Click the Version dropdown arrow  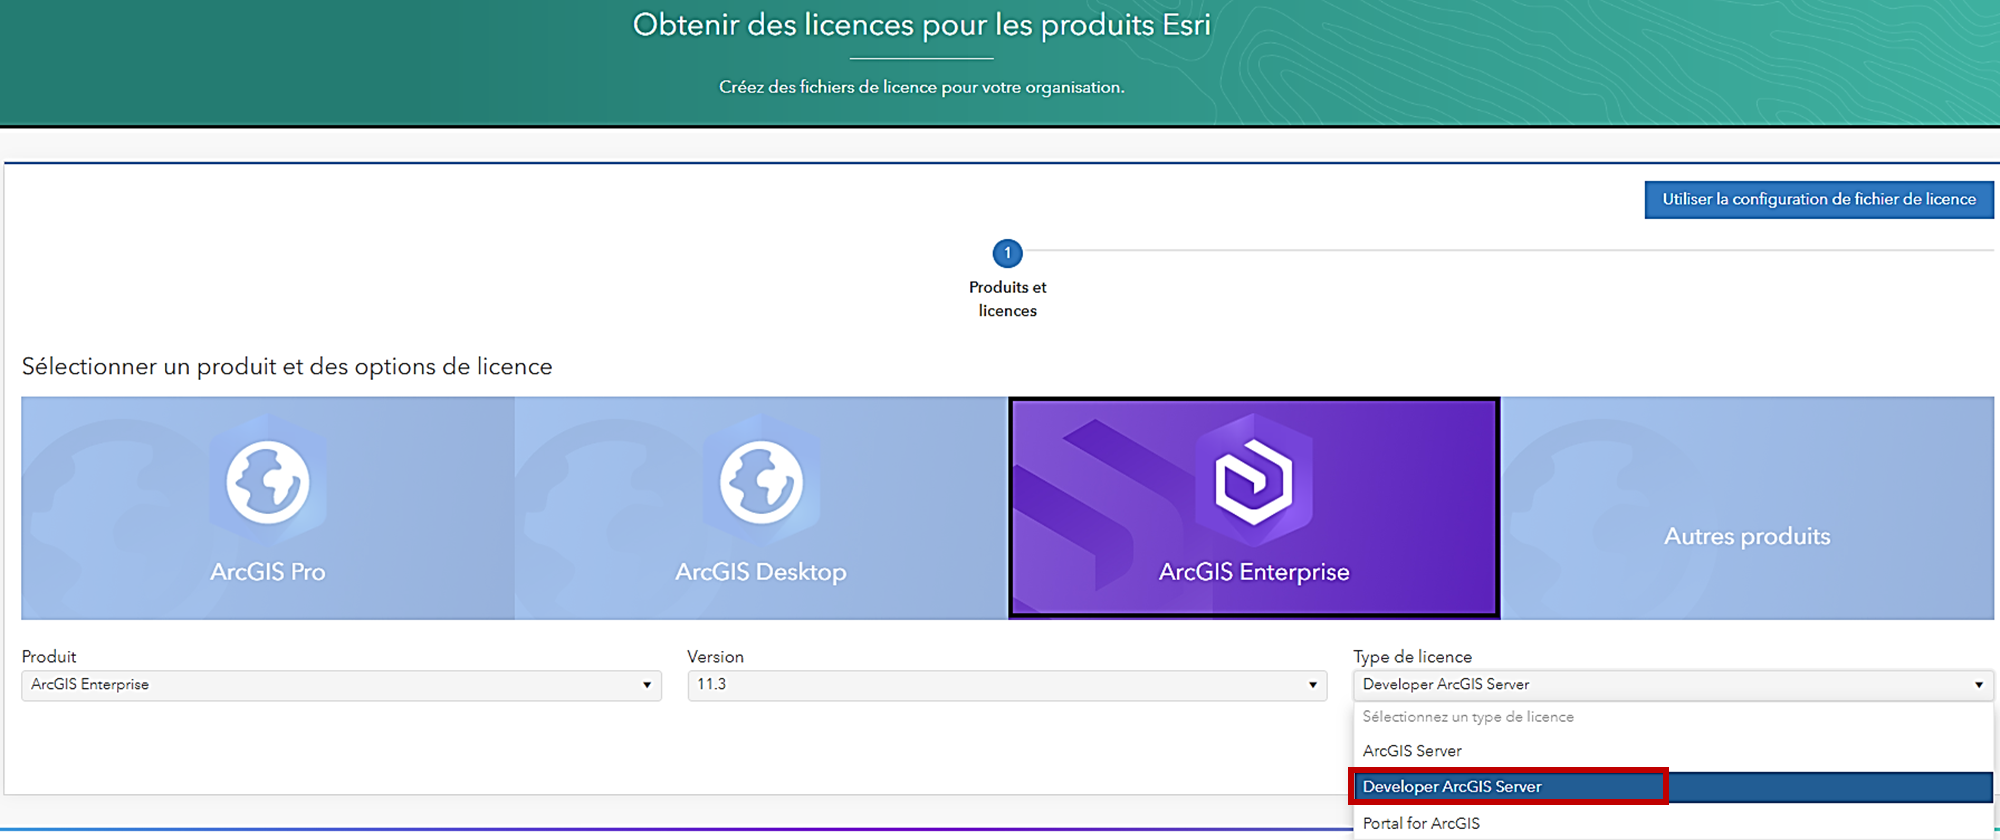[1312, 685]
